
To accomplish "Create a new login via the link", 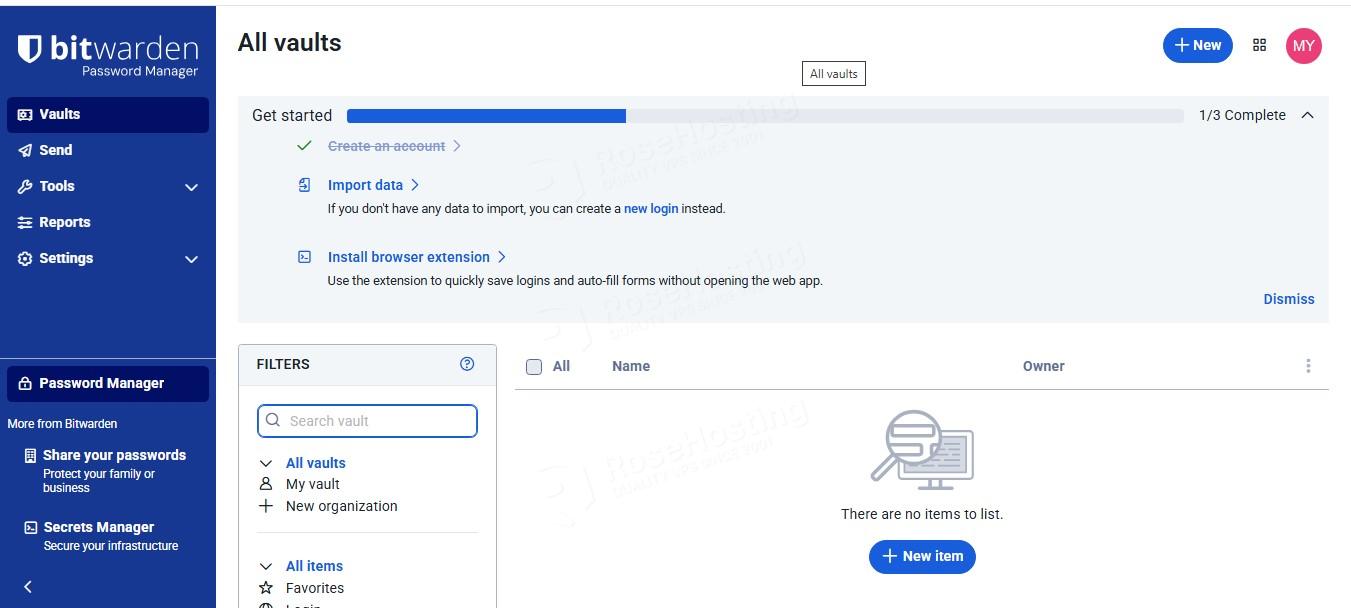I will (651, 208).
